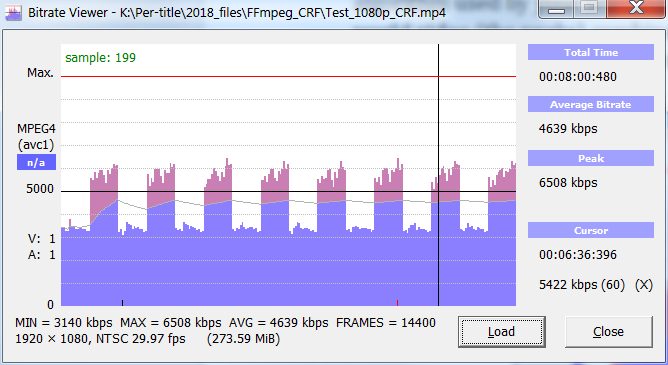Click the 5422 kbps (60) cursor value
The image size is (668, 365).
point(582,285)
